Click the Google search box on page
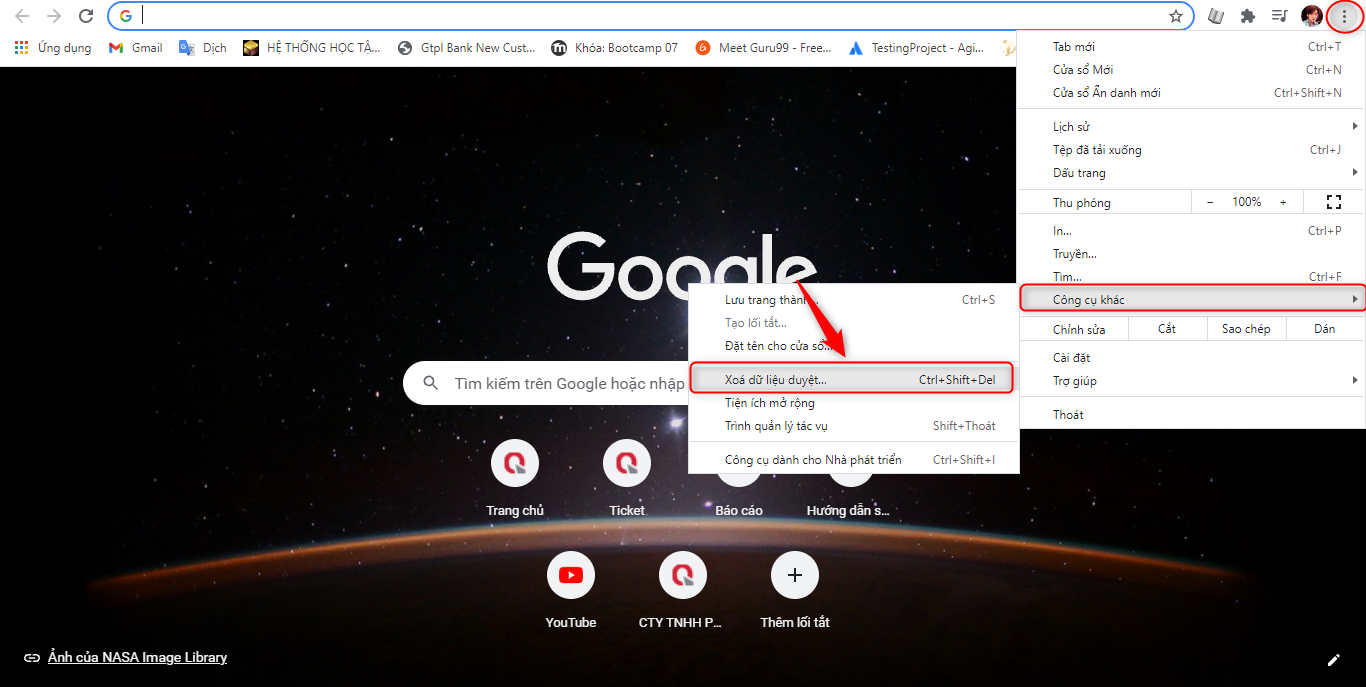Screen dimensions: 1366x687 (x=545, y=383)
